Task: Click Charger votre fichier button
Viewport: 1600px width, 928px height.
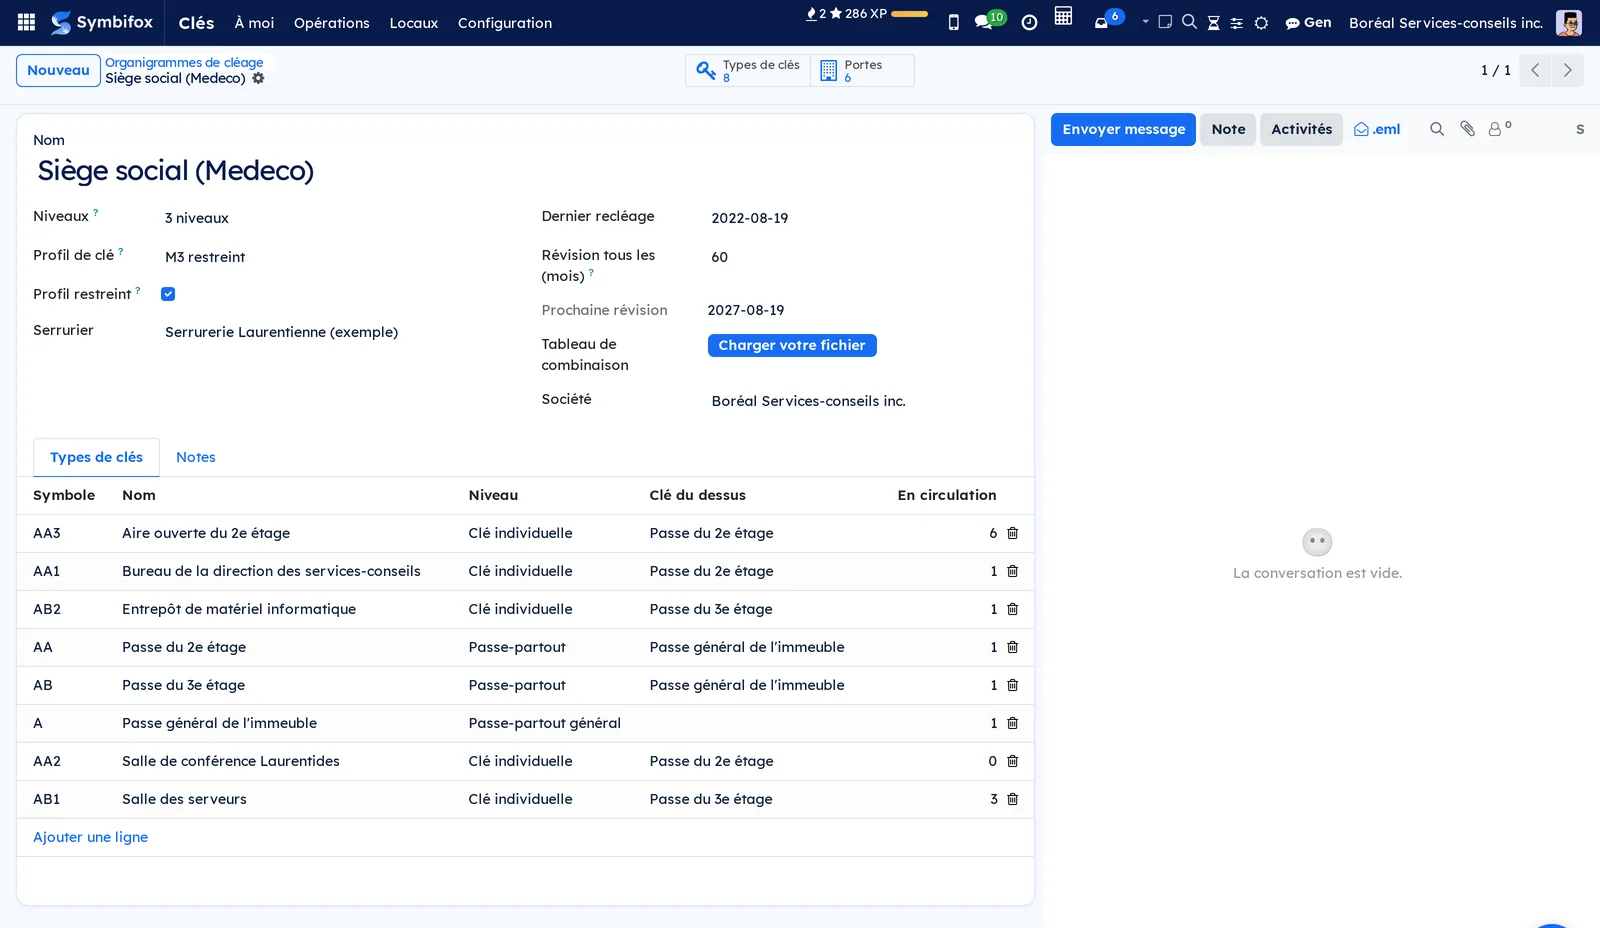Action: (x=792, y=345)
